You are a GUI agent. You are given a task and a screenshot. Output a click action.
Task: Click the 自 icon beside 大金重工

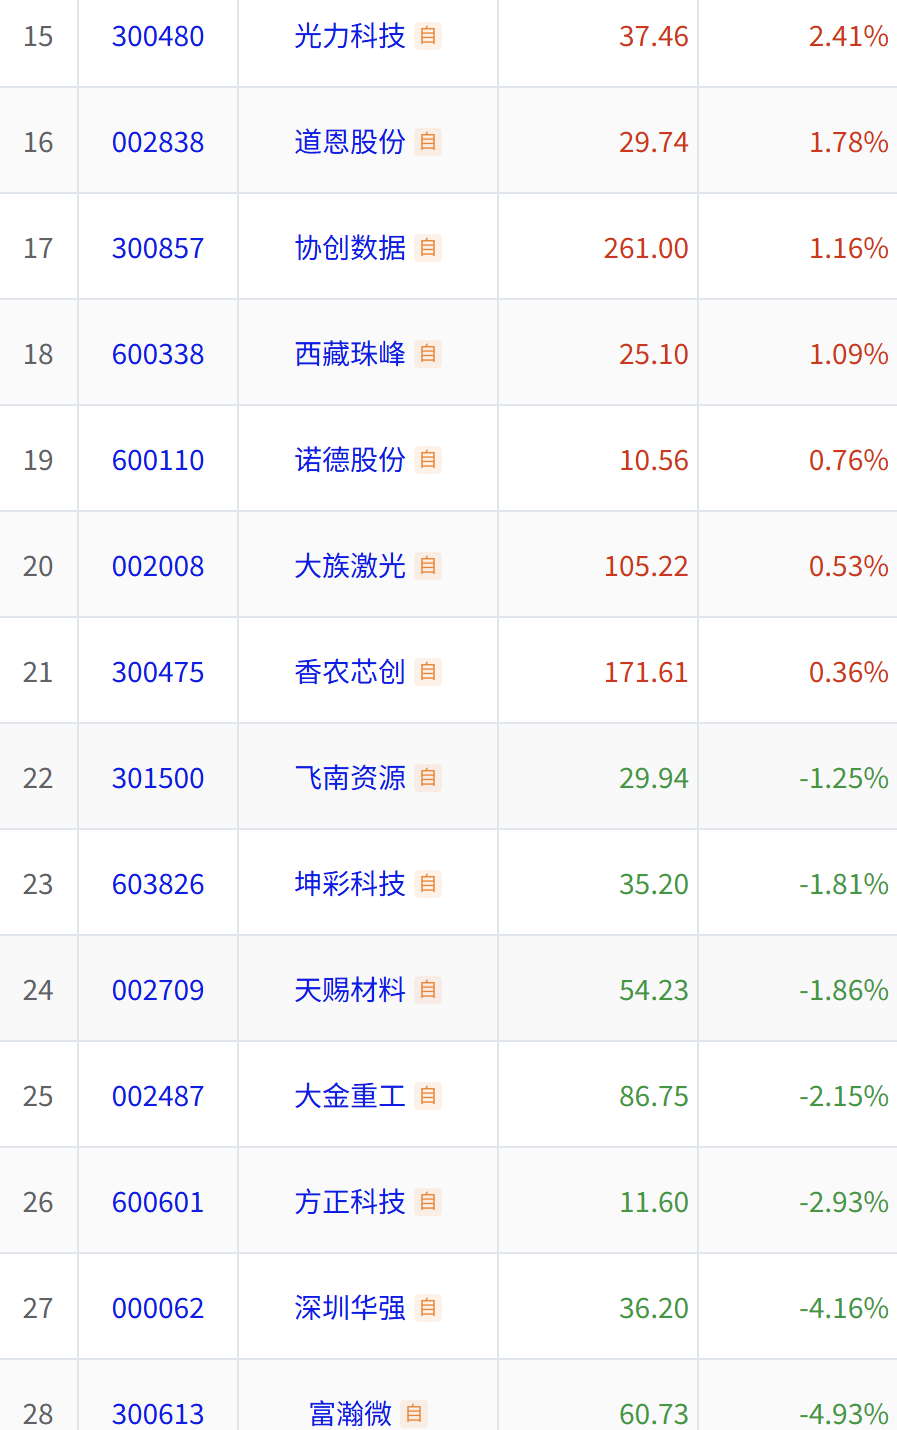click(428, 1096)
